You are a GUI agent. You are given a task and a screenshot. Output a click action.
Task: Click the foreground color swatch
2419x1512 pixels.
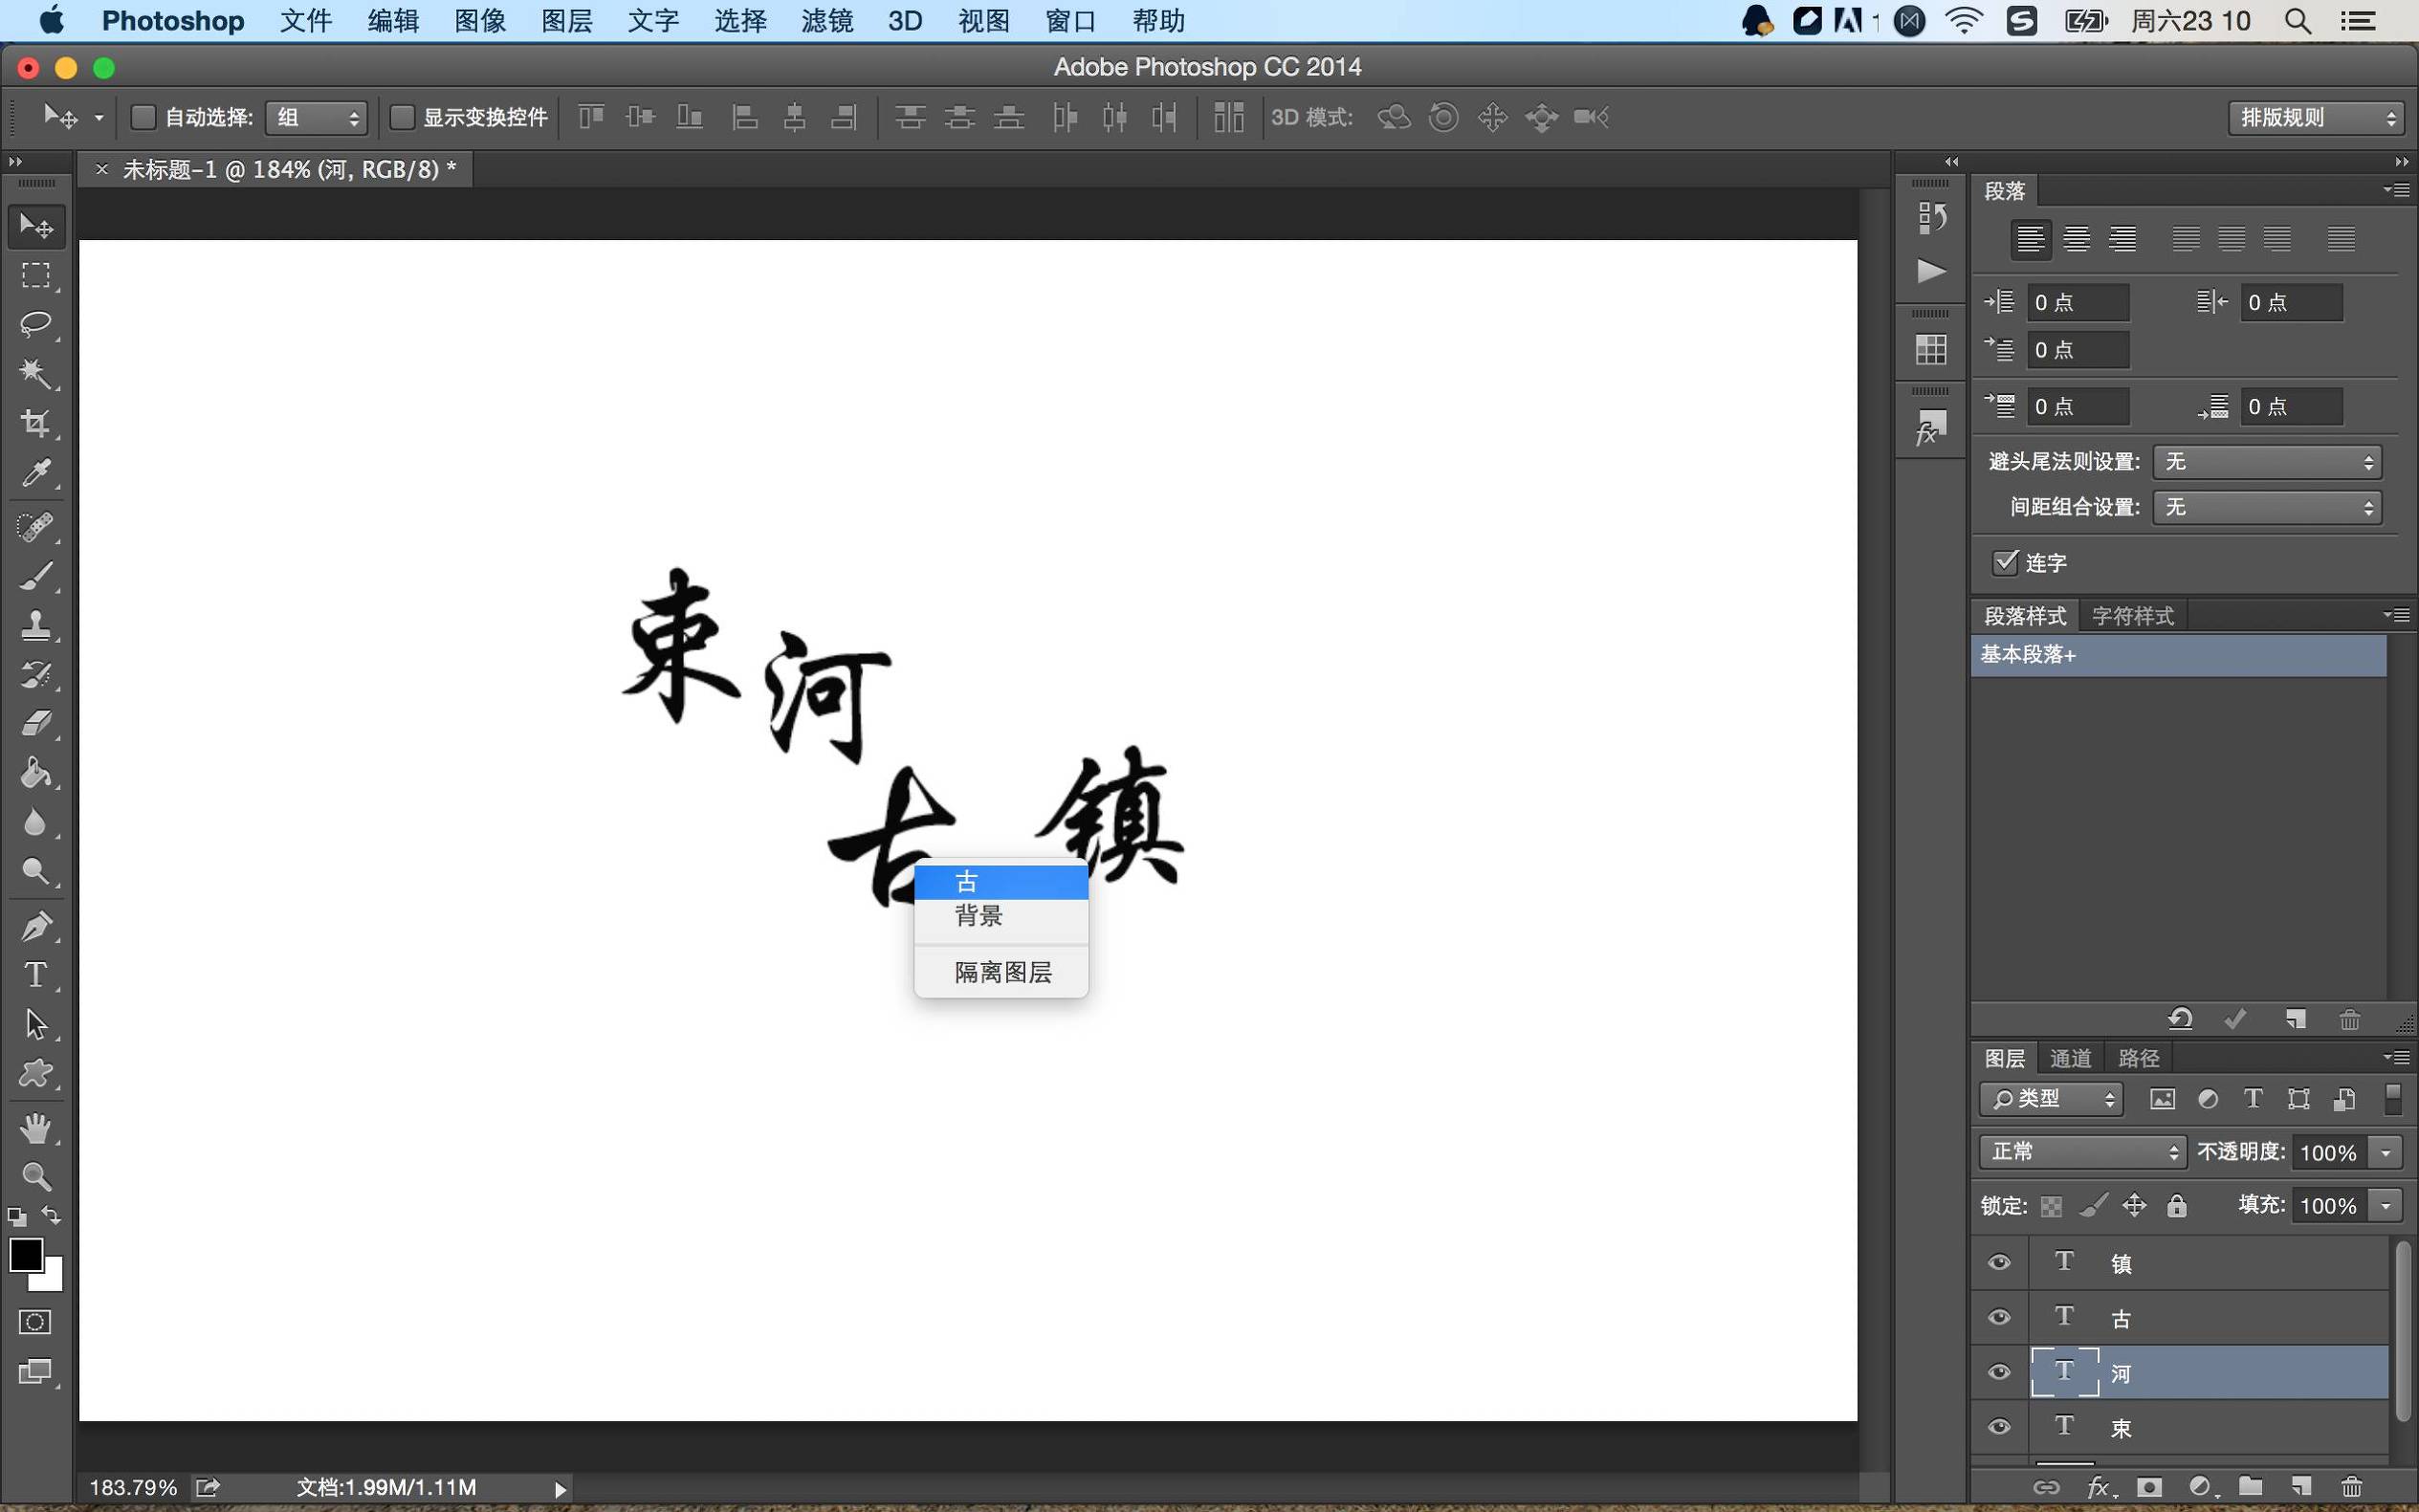[x=26, y=1254]
